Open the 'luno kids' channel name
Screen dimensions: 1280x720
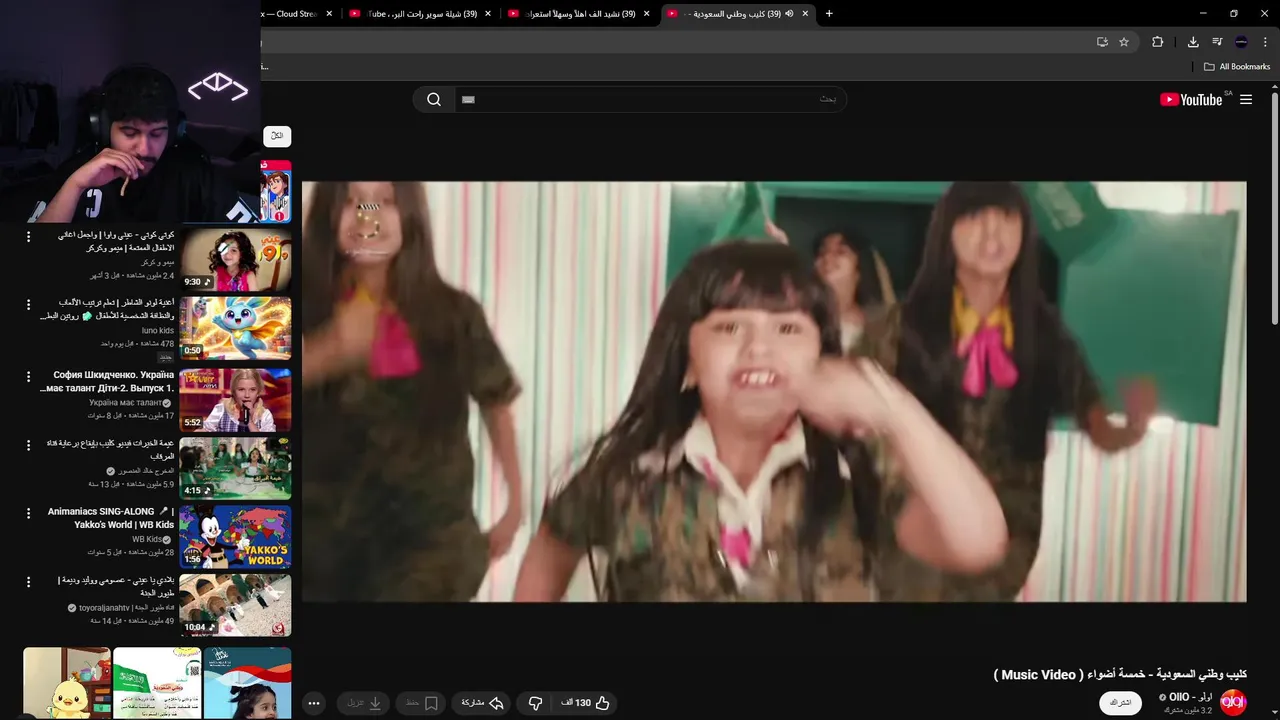pyautogui.click(x=158, y=330)
